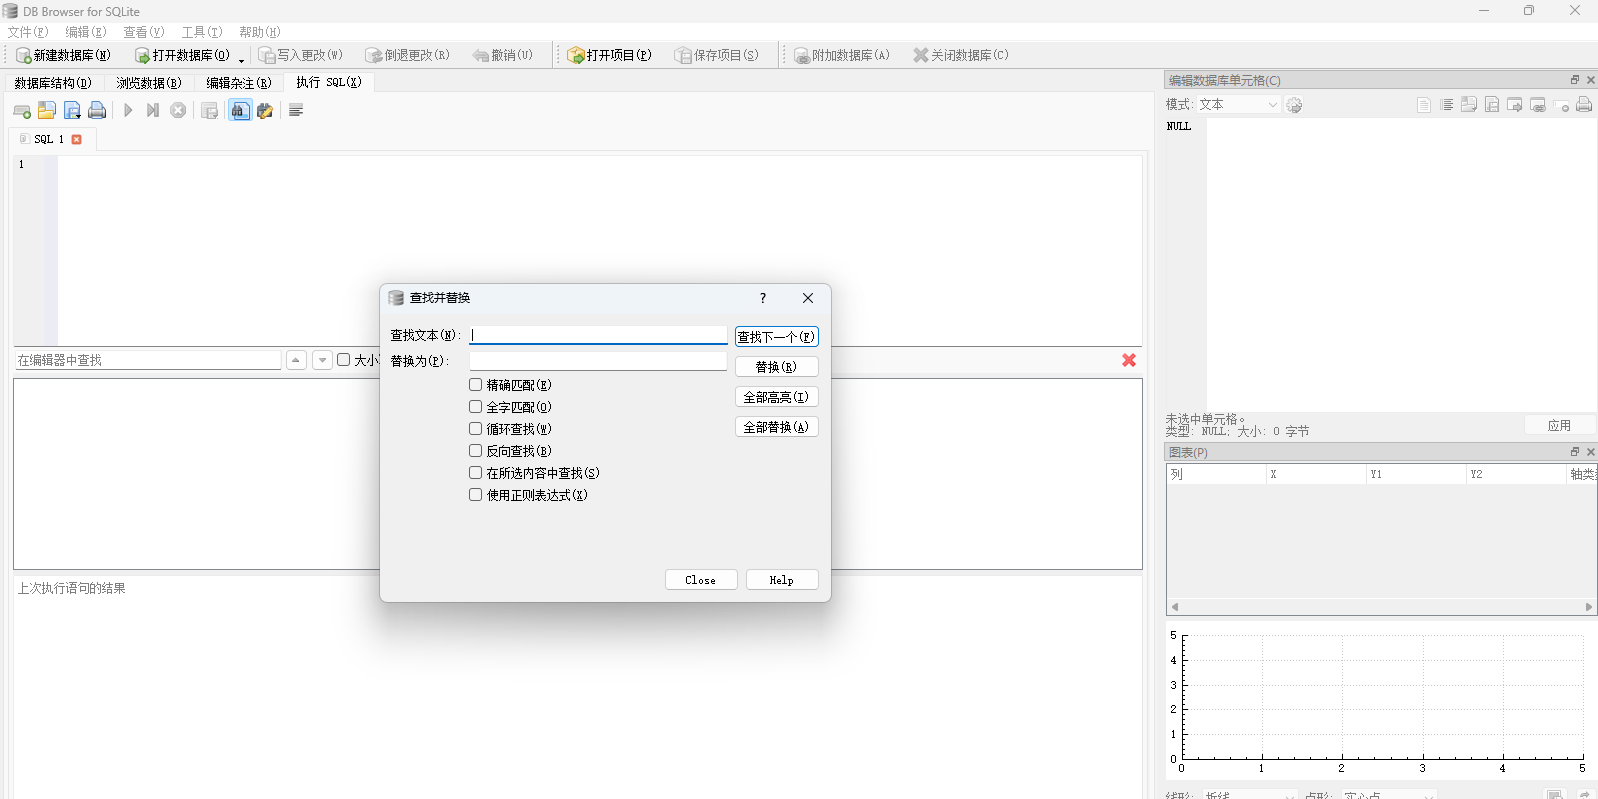Click the find next down arrow button
Screen dimensions: 1598x799
(x=322, y=360)
